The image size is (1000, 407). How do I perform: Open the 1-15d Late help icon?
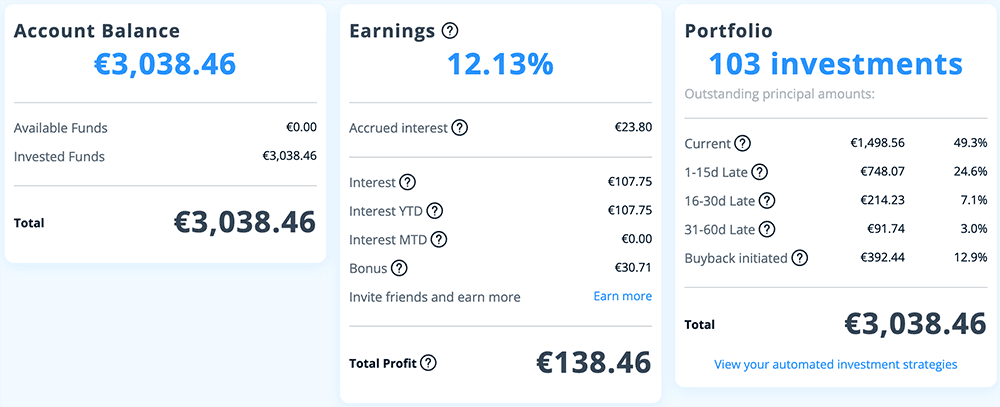pos(760,172)
